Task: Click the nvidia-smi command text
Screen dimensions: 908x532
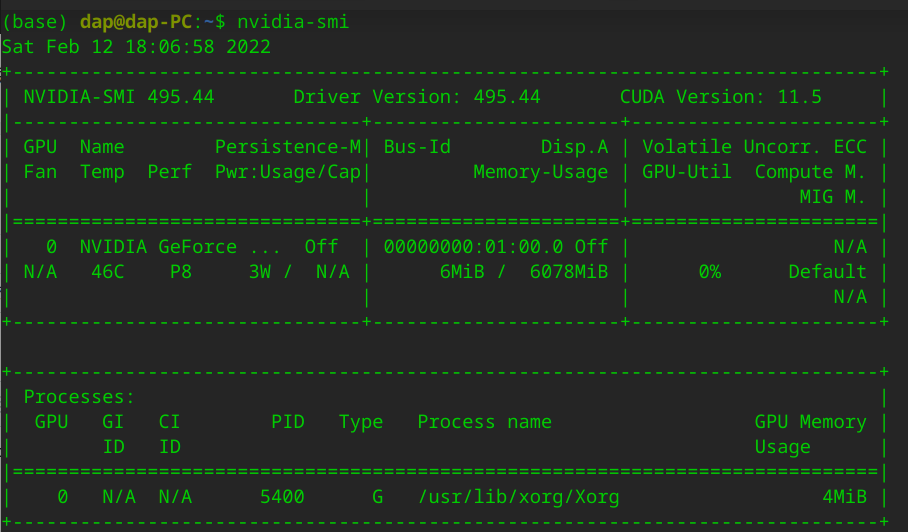Action: point(293,21)
